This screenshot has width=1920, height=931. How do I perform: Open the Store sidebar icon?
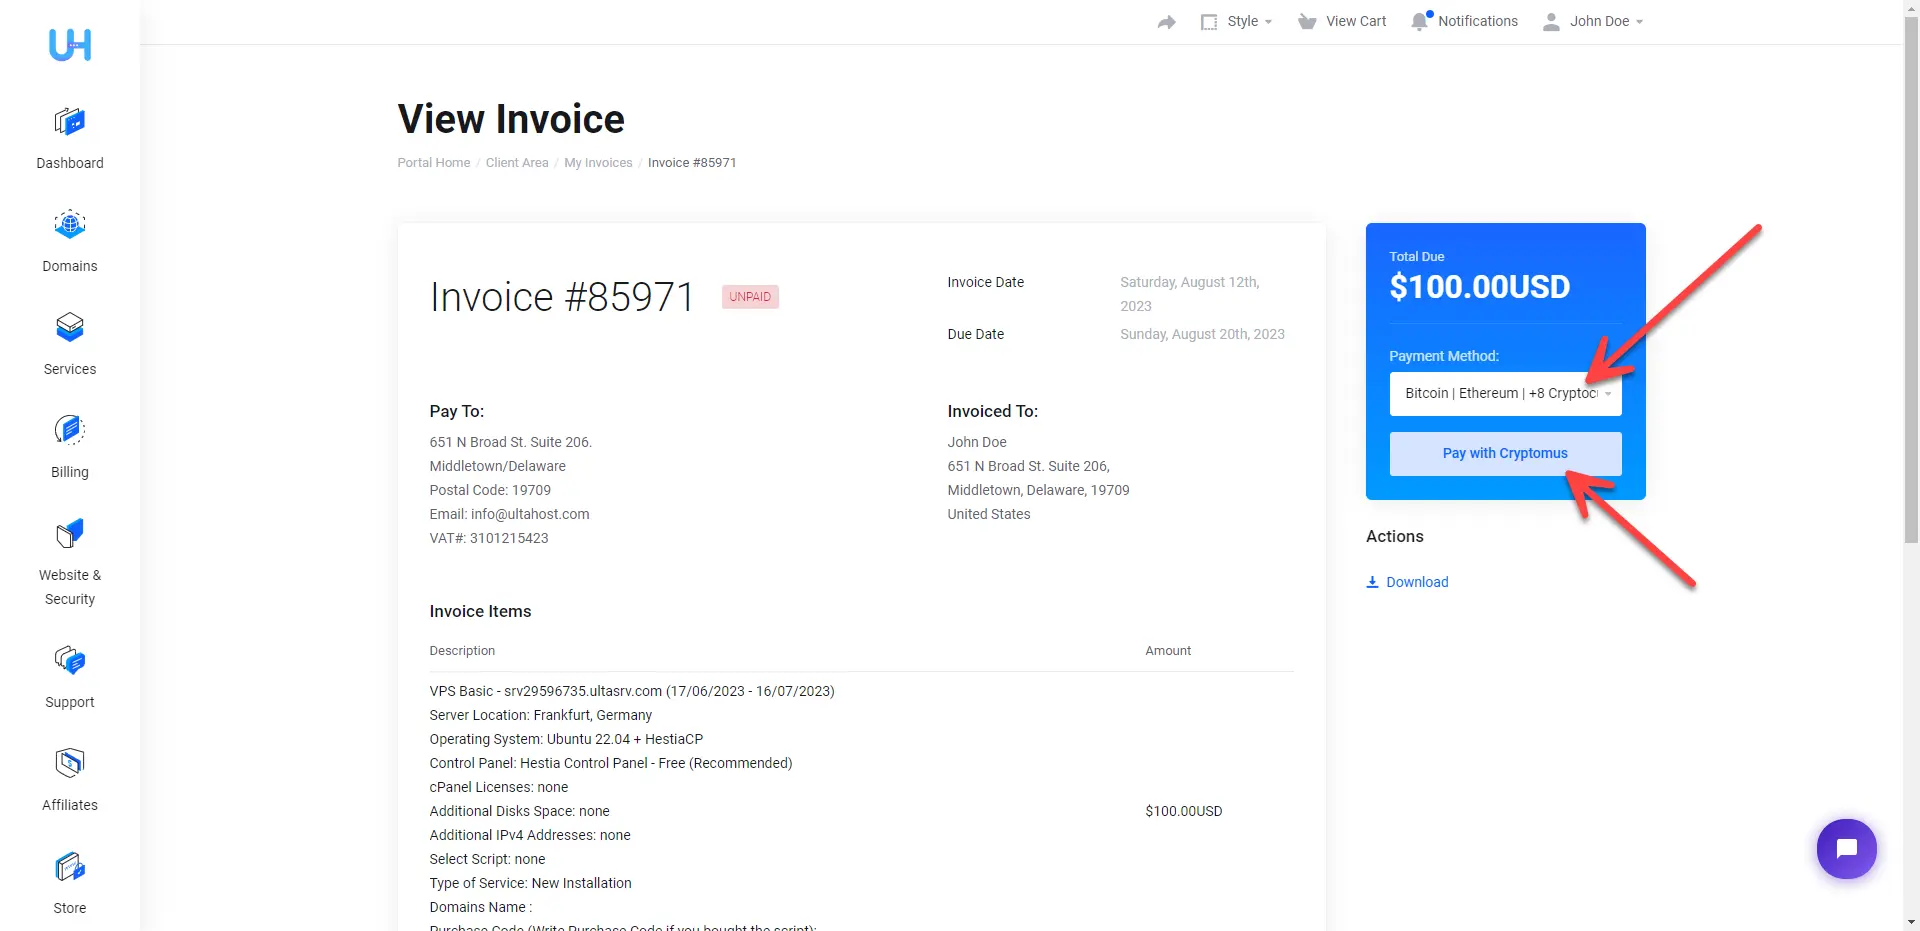[70, 866]
